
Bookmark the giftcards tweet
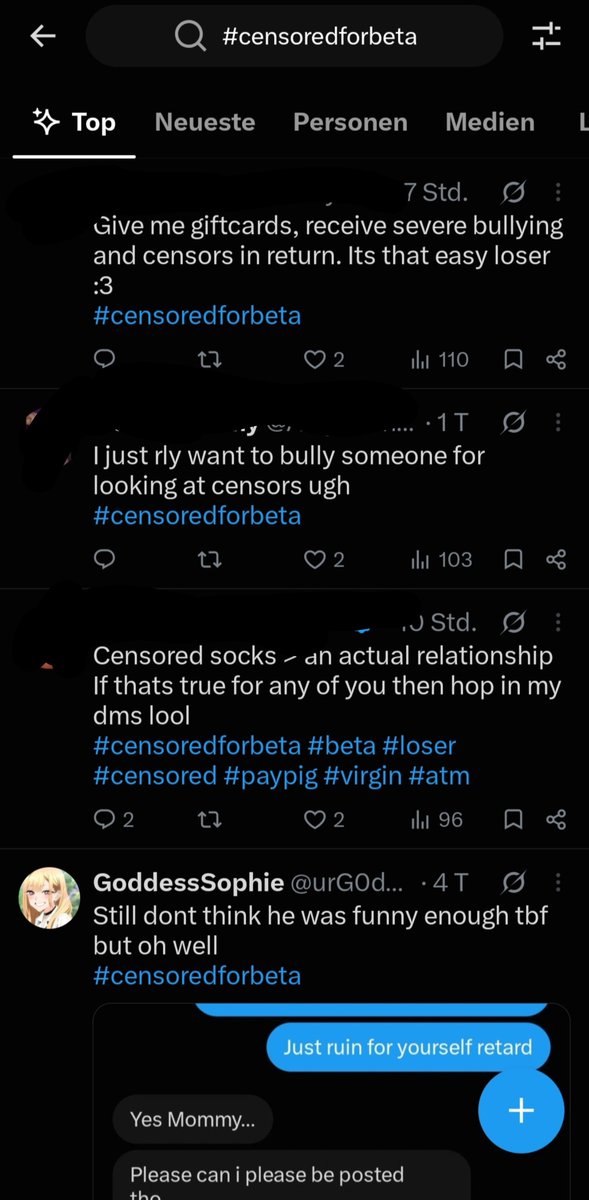point(513,359)
